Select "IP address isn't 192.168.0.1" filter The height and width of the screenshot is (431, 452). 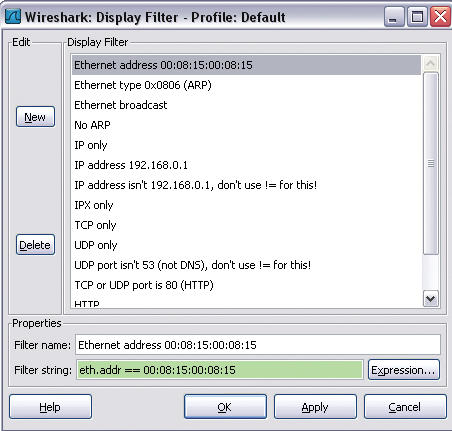point(247,185)
